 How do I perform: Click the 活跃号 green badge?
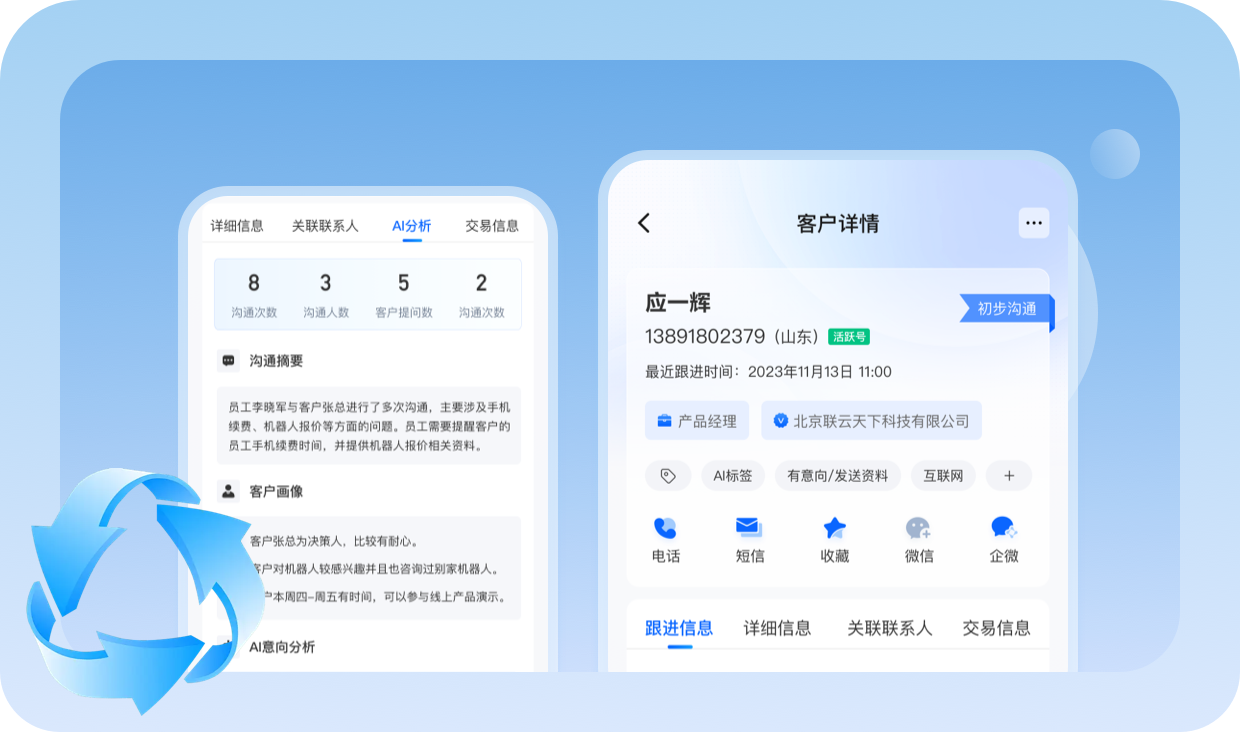(849, 337)
